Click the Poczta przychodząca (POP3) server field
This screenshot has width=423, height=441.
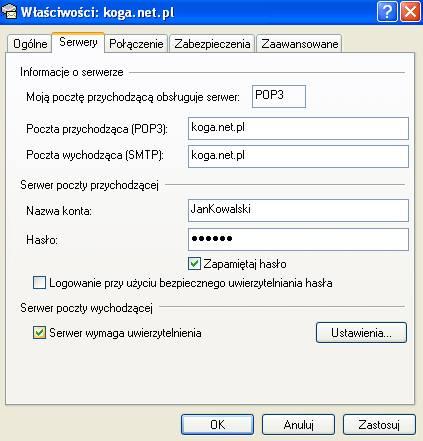[x=298, y=128]
